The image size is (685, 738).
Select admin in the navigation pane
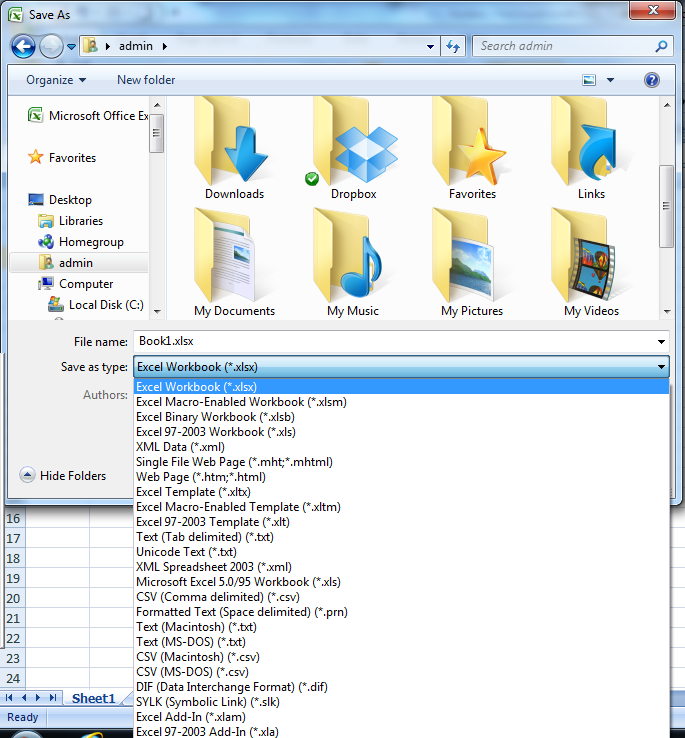pyautogui.click(x=79, y=263)
